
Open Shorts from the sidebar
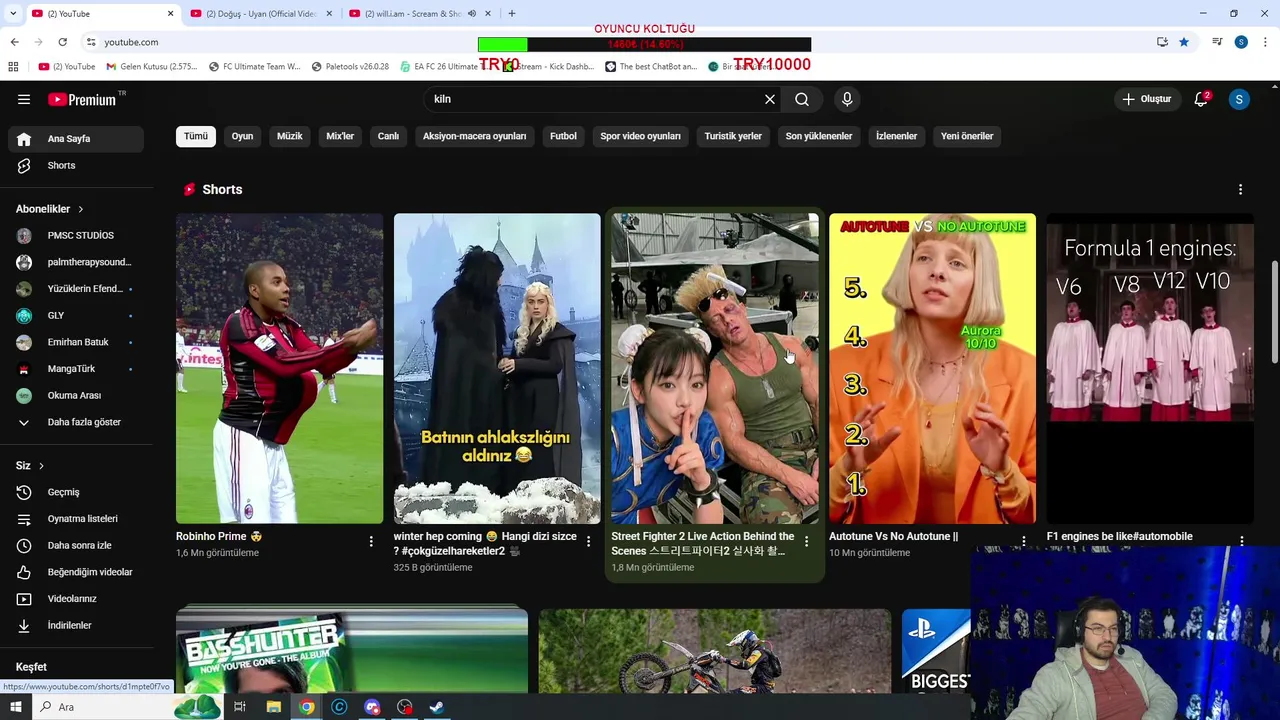pyautogui.click(x=76, y=165)
